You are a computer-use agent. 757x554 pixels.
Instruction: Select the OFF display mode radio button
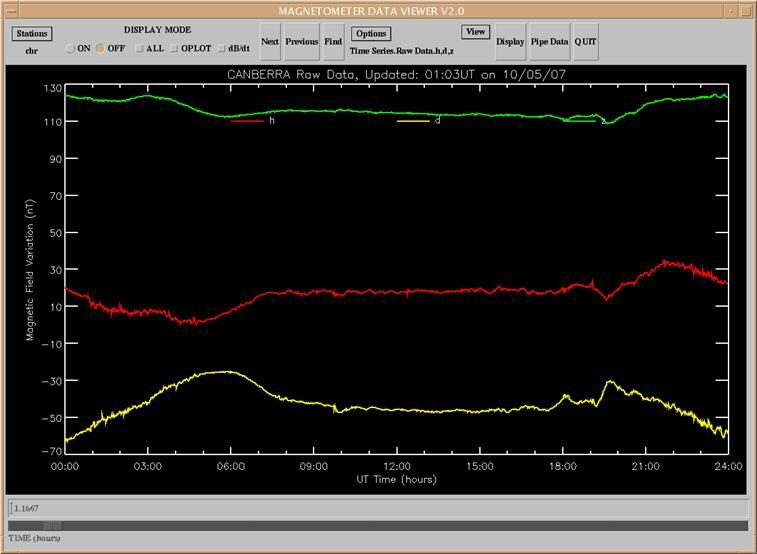100,48
